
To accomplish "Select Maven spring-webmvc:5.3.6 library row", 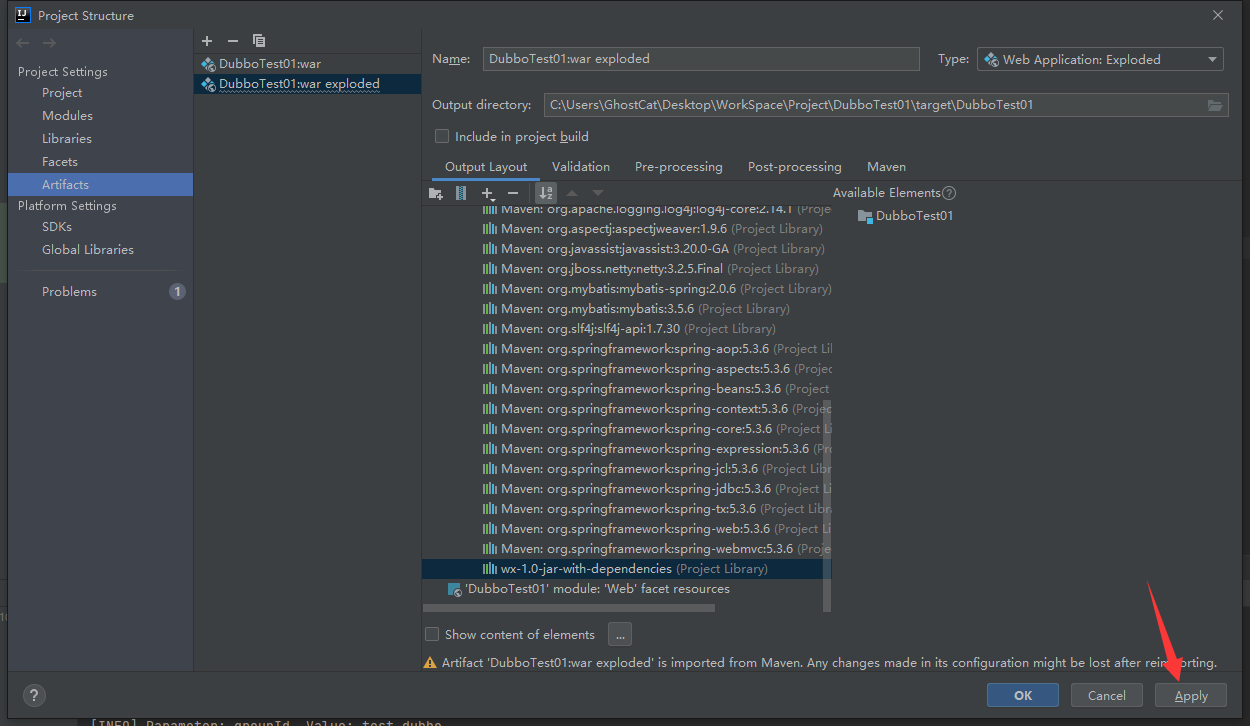I will [626, 549].
